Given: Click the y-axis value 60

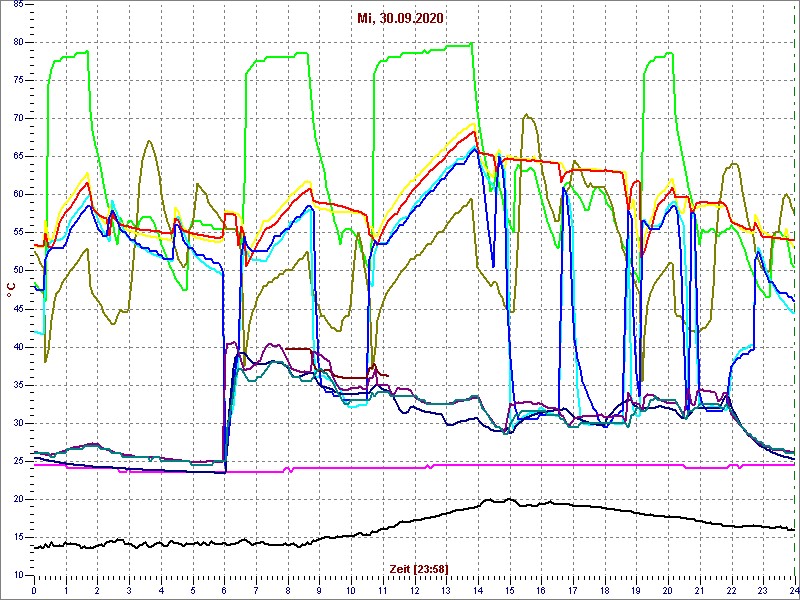Looking at the screenshot, I should click(17, 195).
